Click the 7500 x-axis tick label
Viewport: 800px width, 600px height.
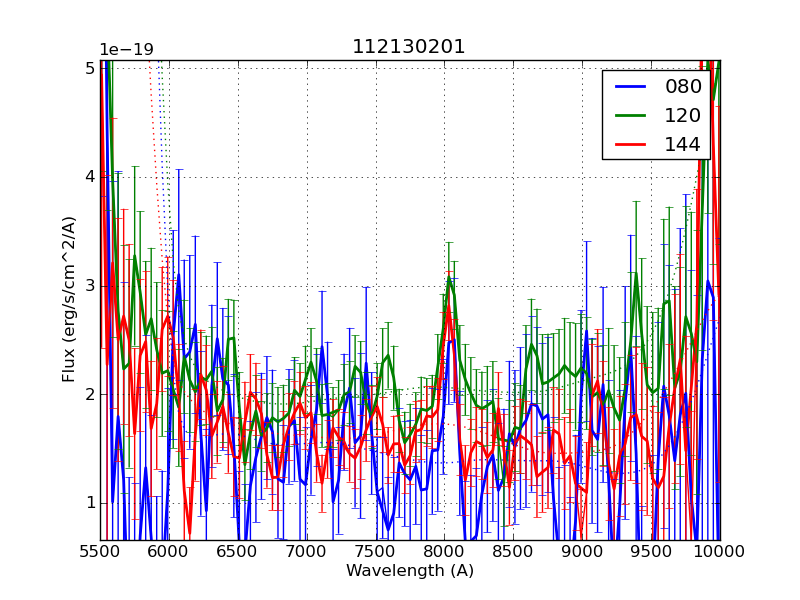click(x=376, y=551)
